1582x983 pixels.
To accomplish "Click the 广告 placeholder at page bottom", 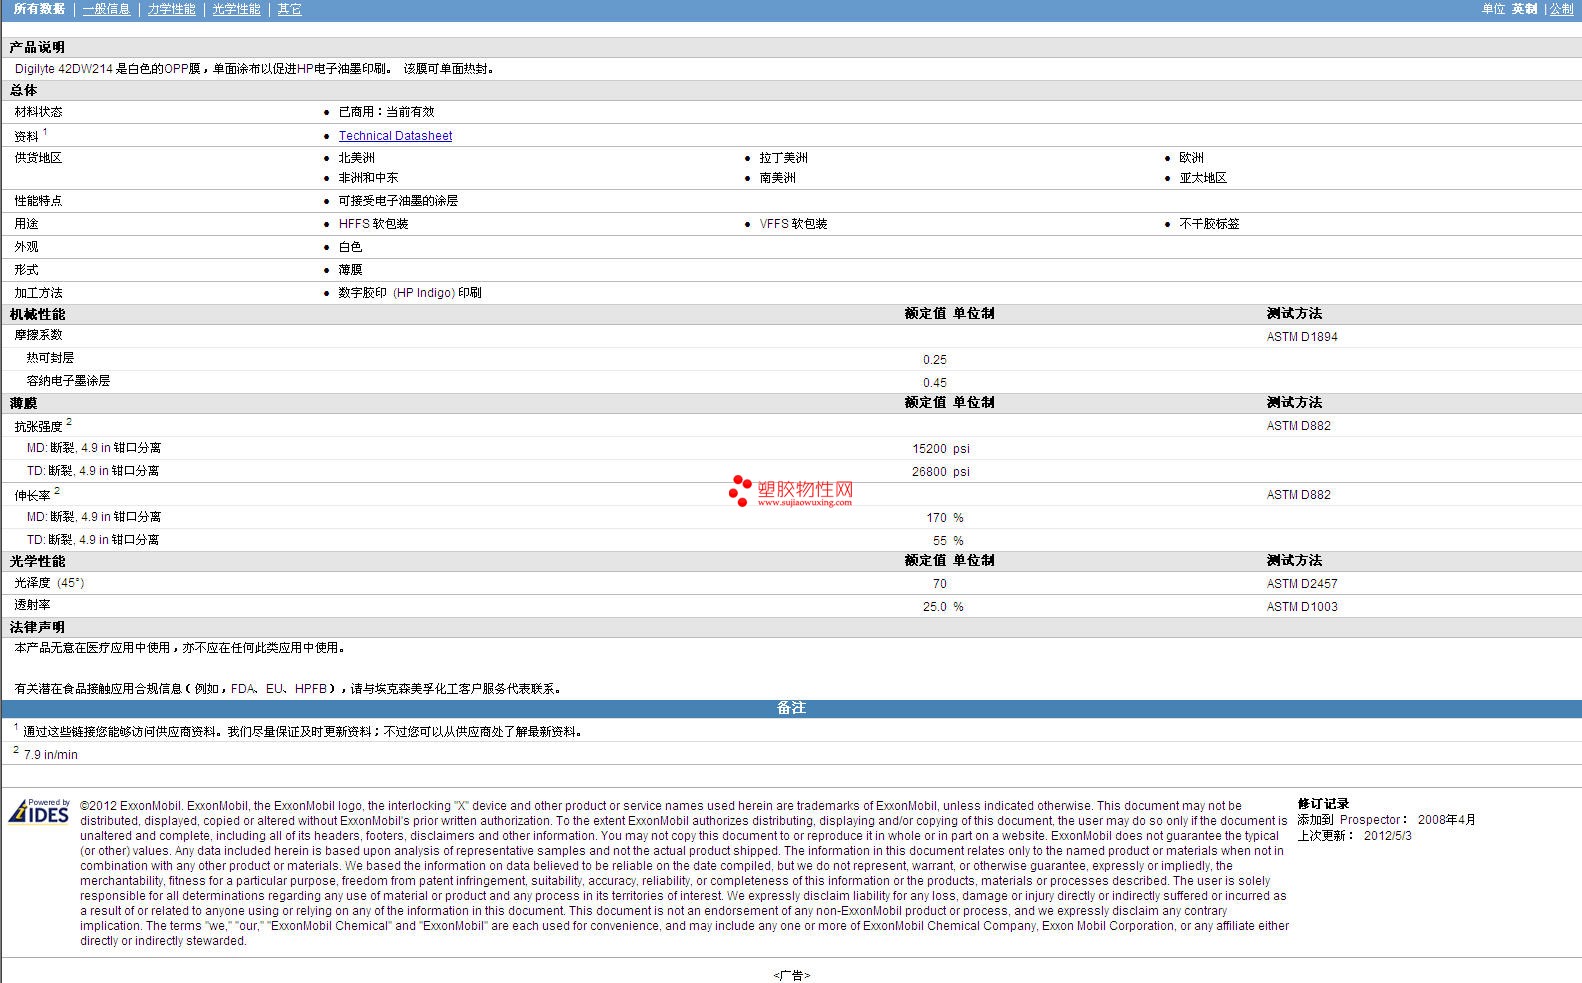I will pyautogui.click(x=791, y=975).
